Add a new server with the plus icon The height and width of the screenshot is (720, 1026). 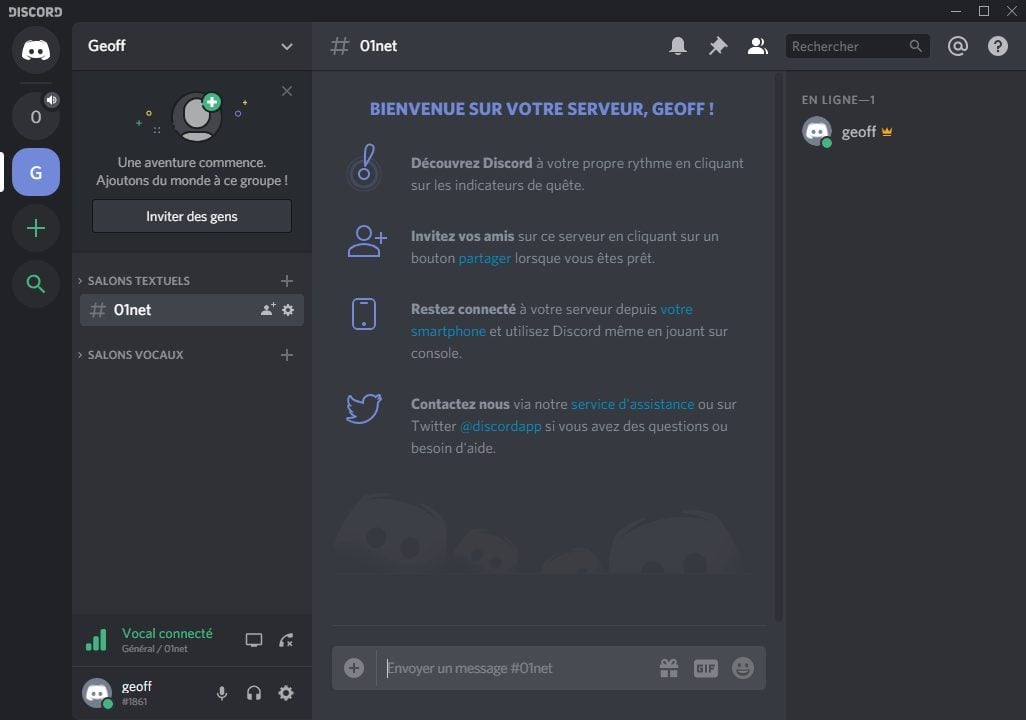click(x=36, y=228)
